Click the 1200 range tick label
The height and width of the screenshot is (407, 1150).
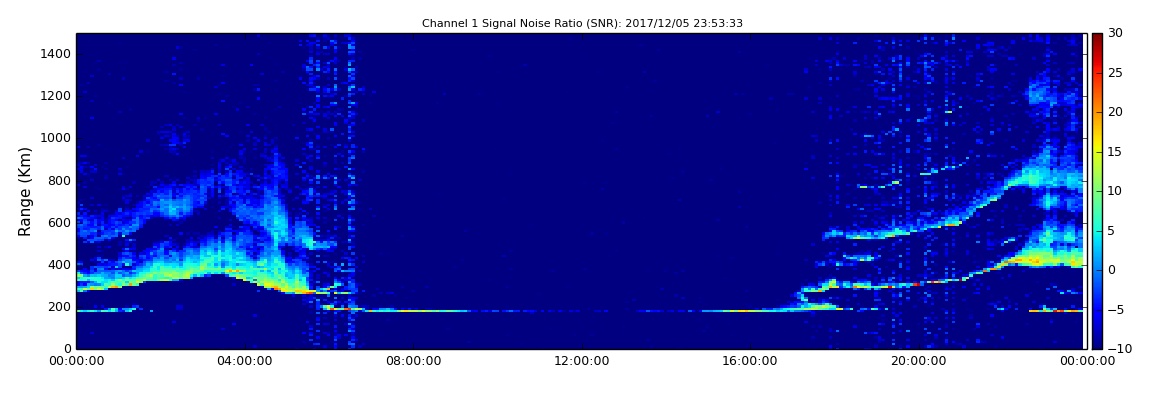[56, 96]
